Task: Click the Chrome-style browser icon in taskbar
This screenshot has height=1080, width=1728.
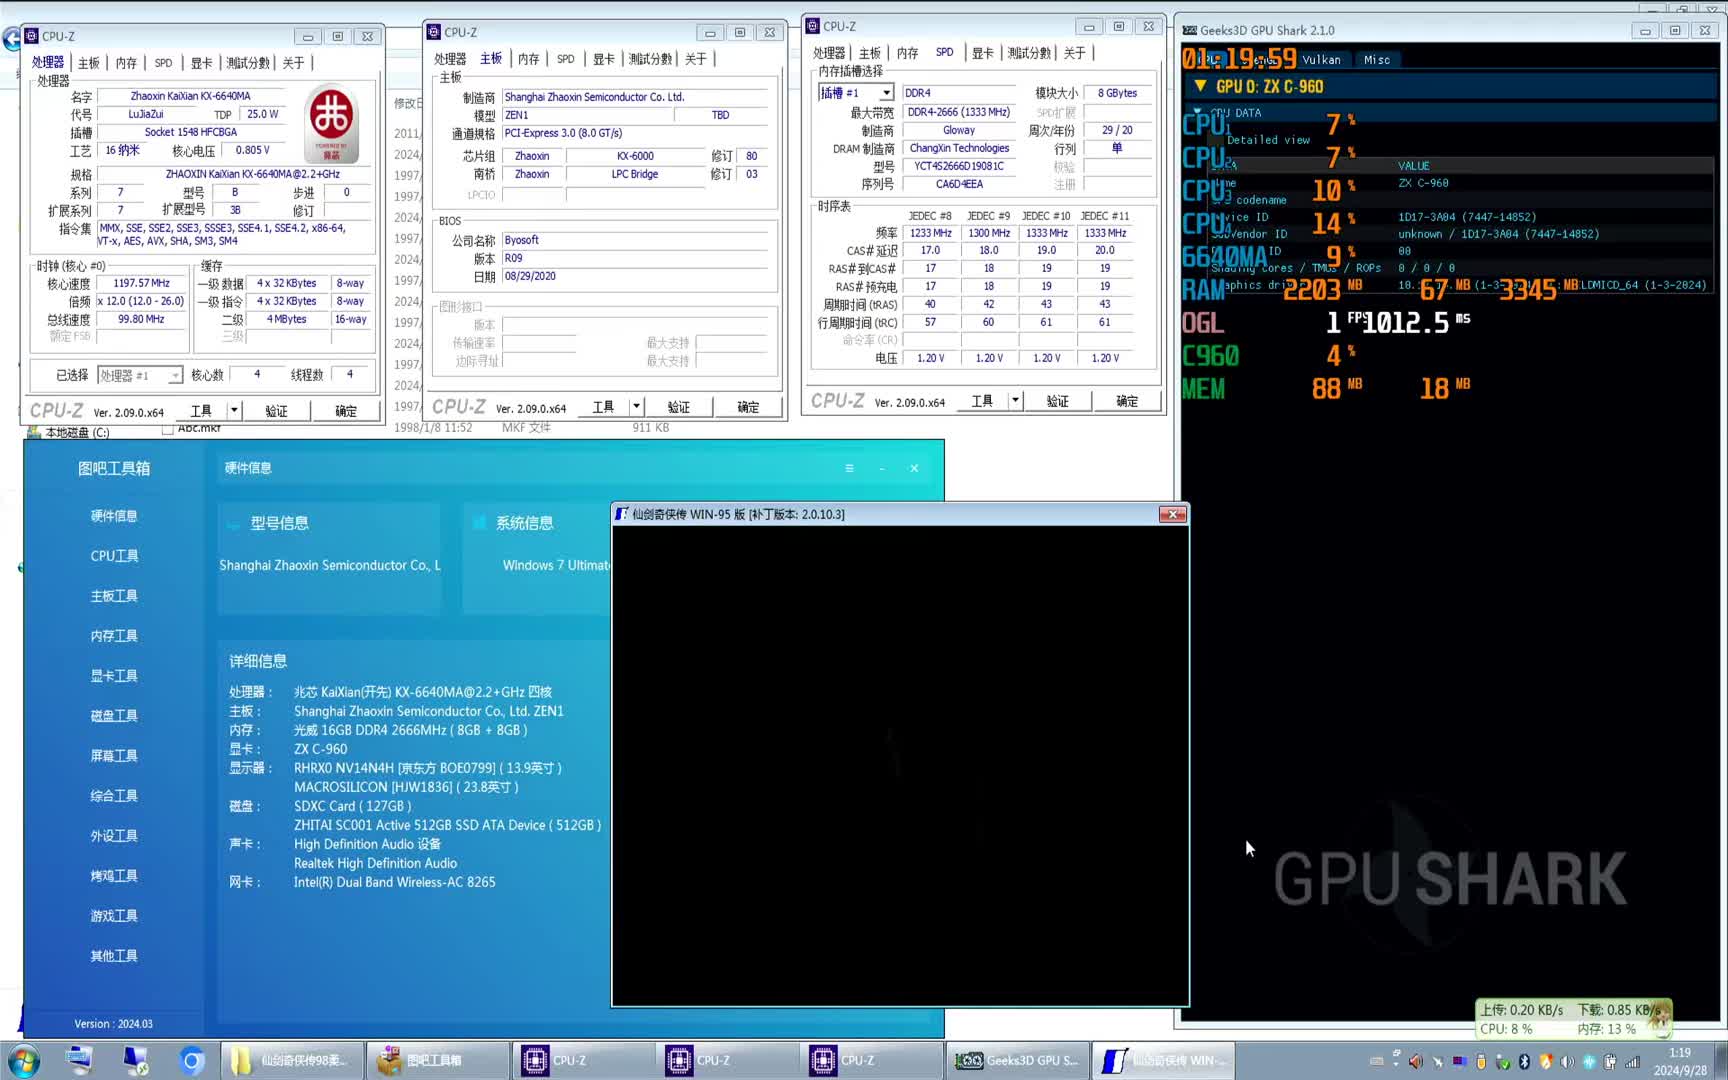Action: (192, 1060)
